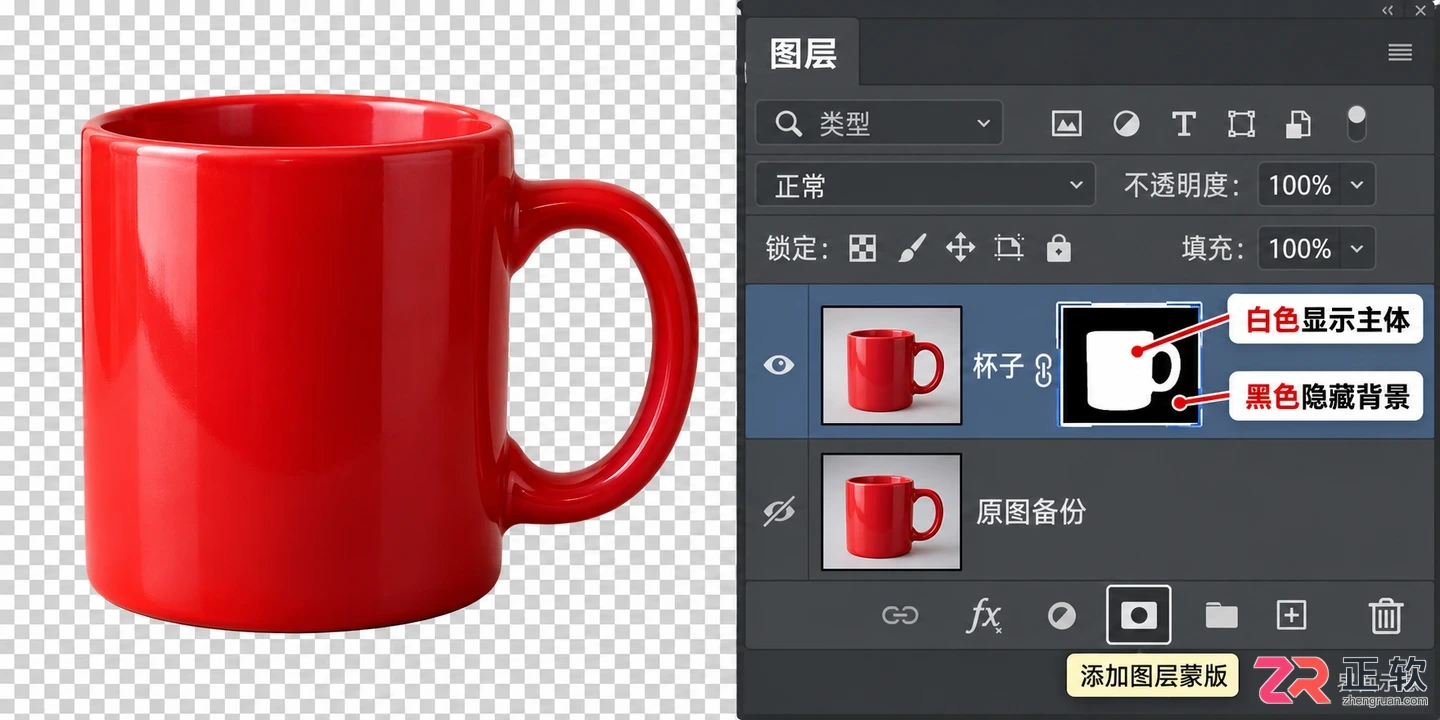Show the 原图备份 layer via eye icon

pos(779,512)
